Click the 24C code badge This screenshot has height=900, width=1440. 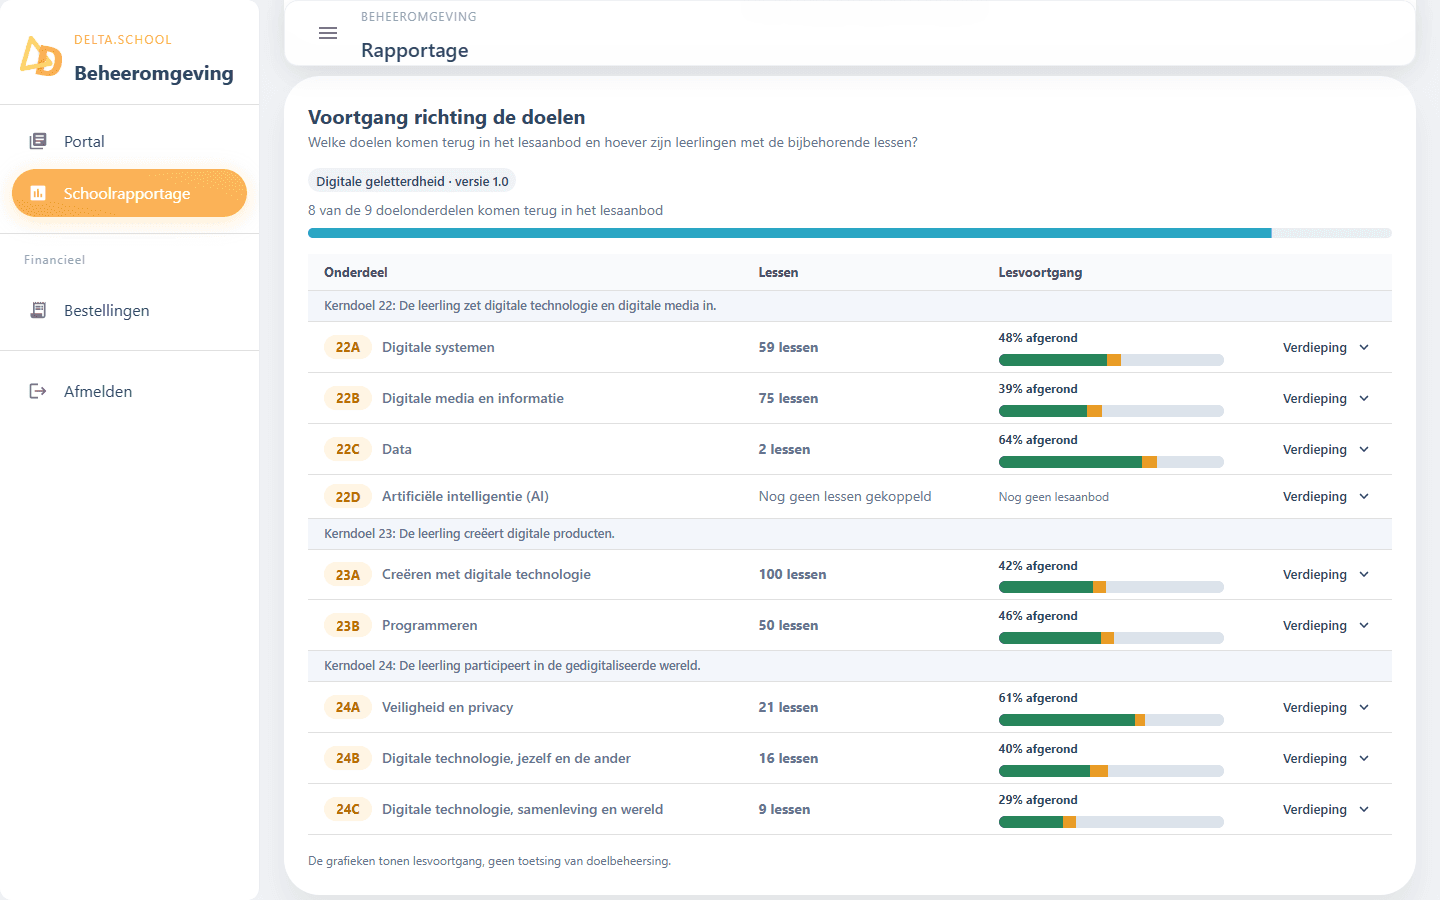[347, 809]
